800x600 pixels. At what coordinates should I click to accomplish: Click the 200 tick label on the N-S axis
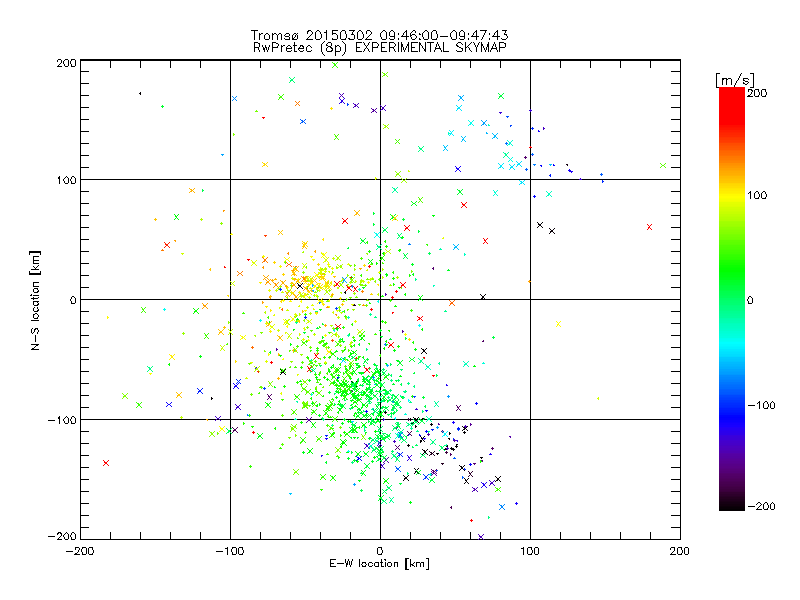[x=66, y=63]
